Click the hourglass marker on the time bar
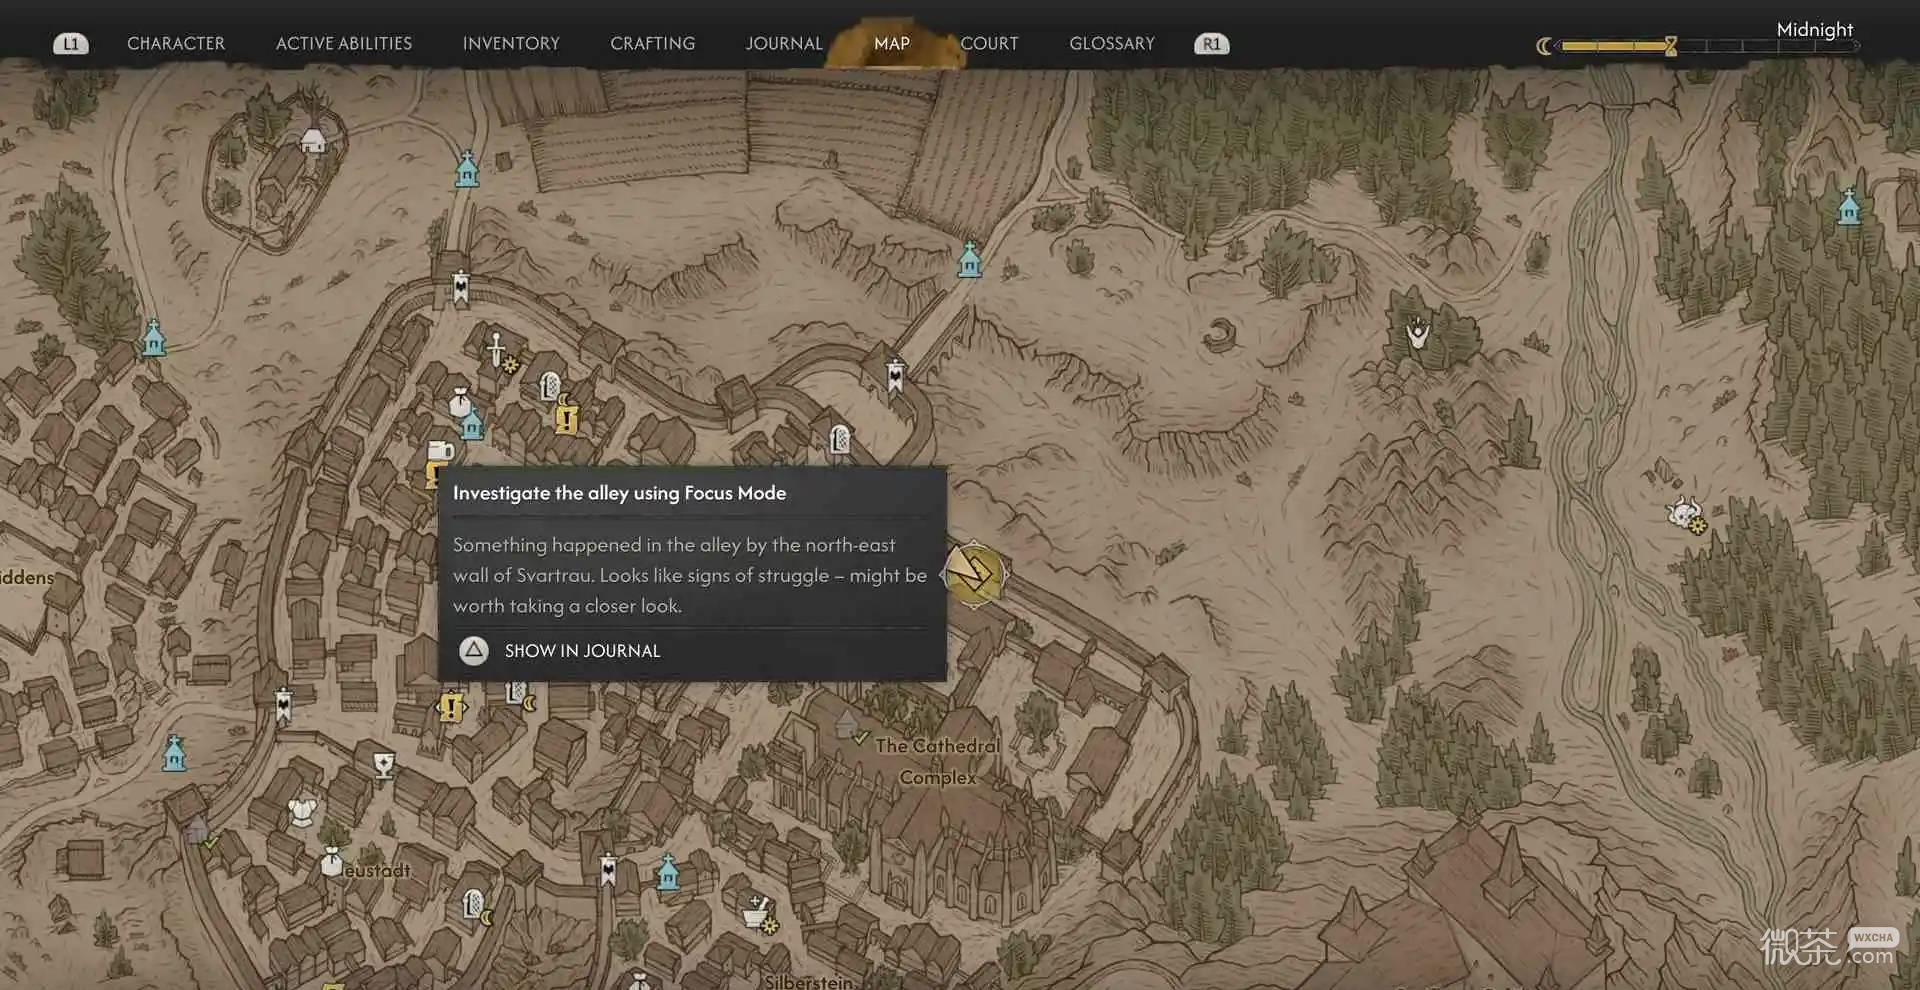The width and height of the screenshot is (1920, 990). (x=1671, y=46)
